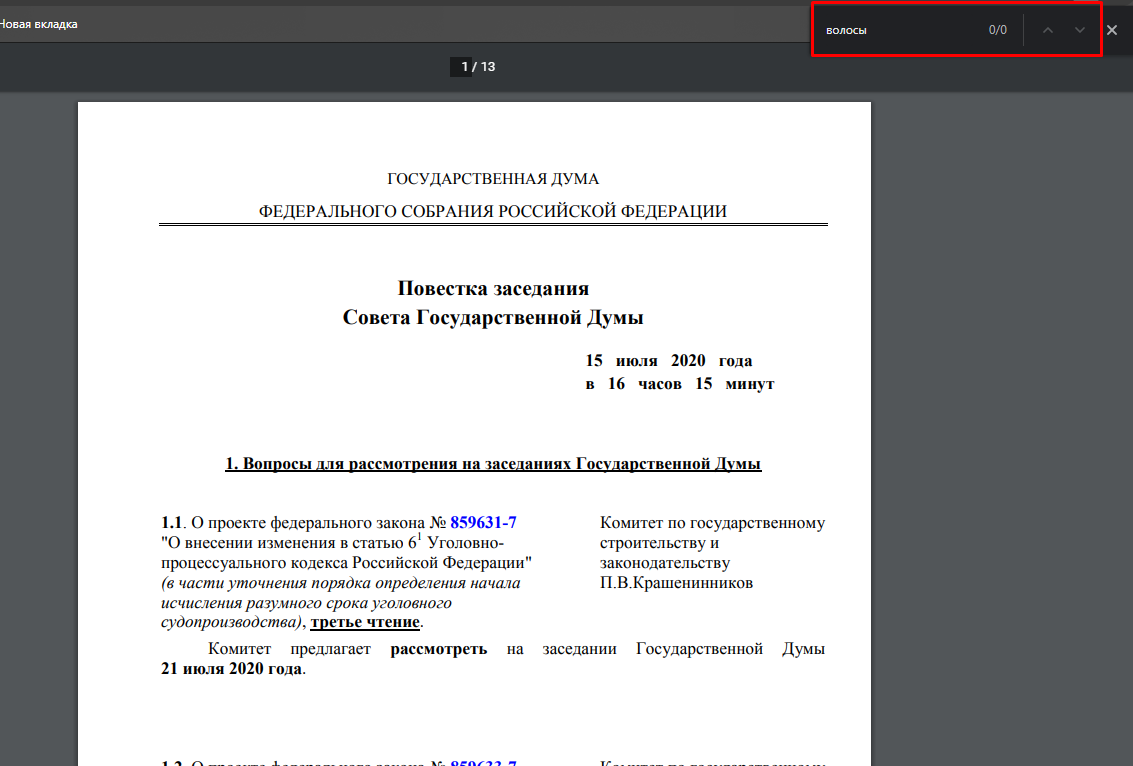Select the "Новая вкладка" tab title

(x=38, y=25)
